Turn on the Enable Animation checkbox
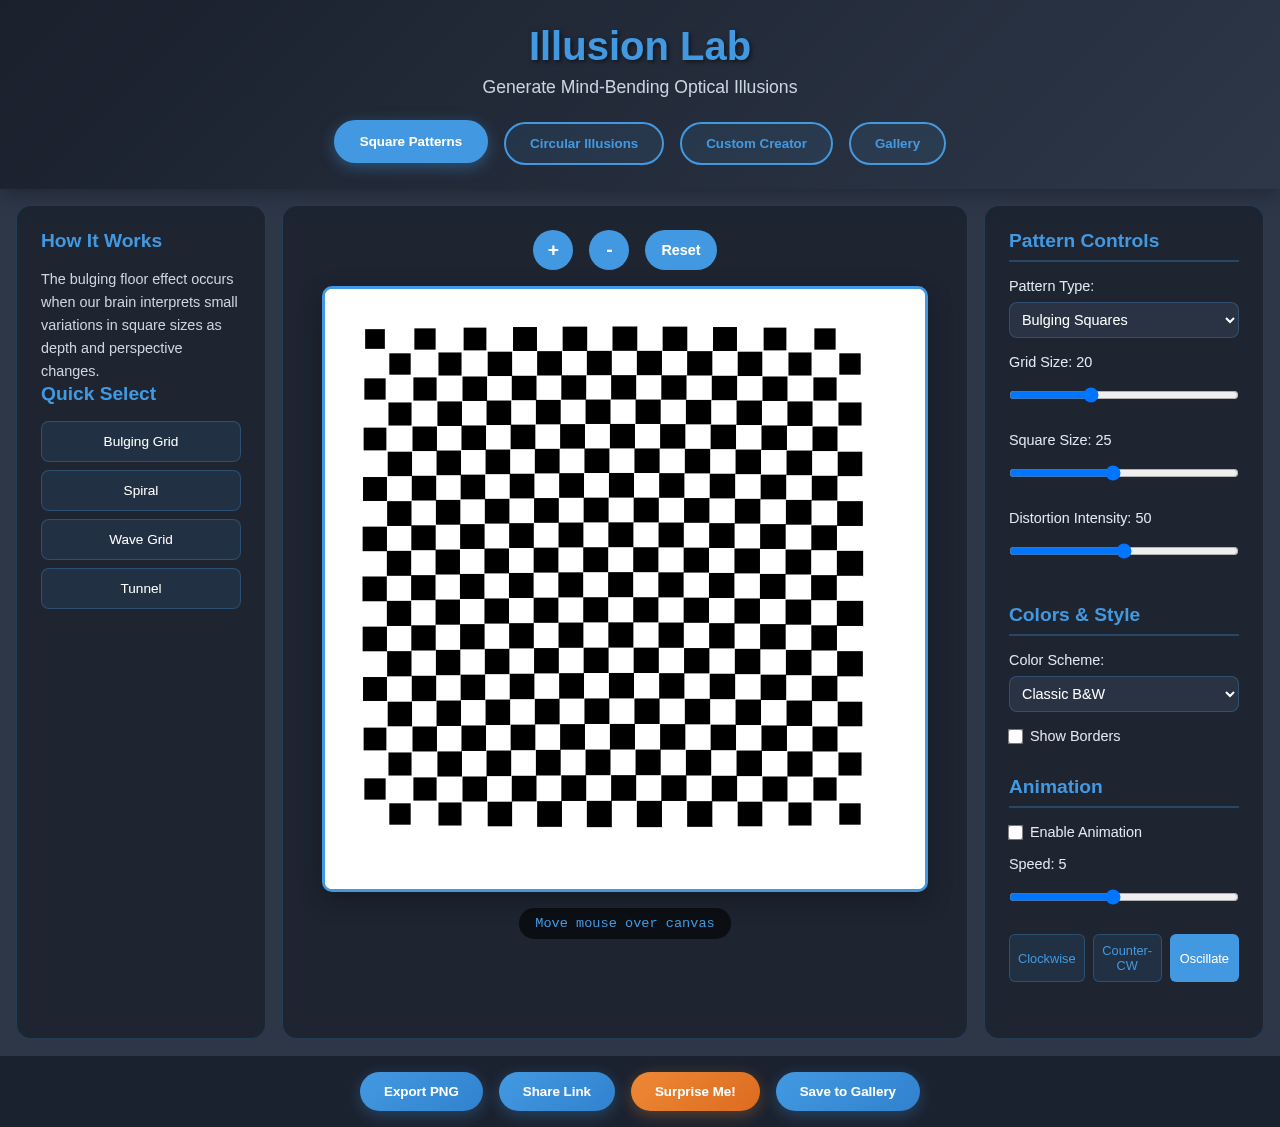Screen dimensions: 1280x1127 click(1016, 833)
